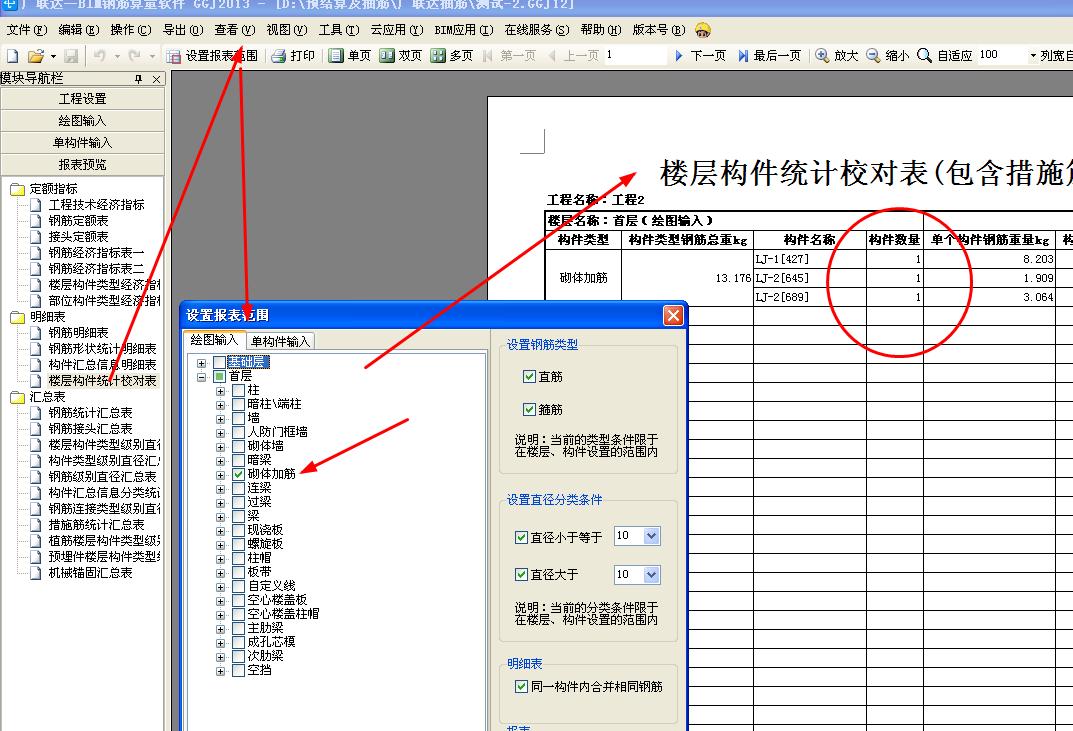1073x731 pixels.
Task: Uncheck 砌体加筋 checkbox
Action: (238, 474)
